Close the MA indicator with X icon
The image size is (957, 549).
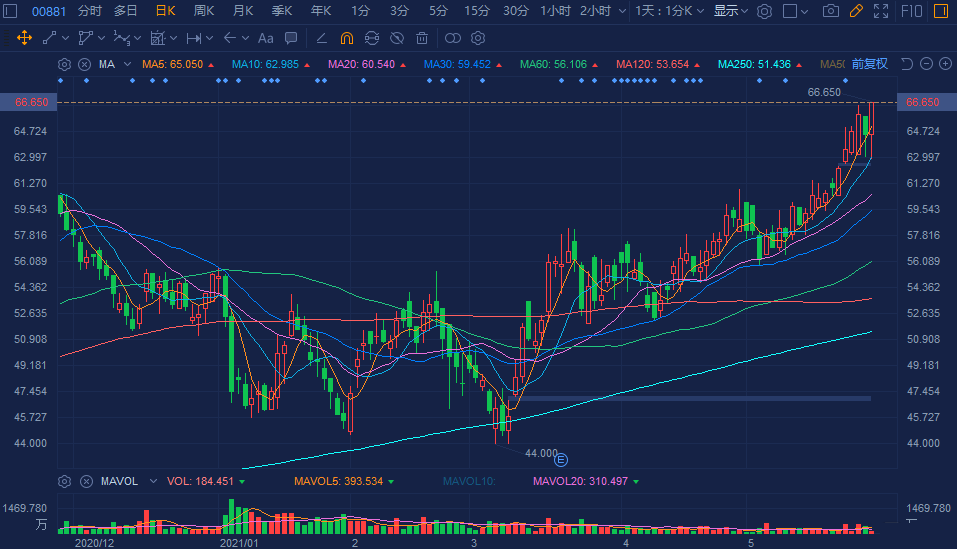tap(84, 64)
